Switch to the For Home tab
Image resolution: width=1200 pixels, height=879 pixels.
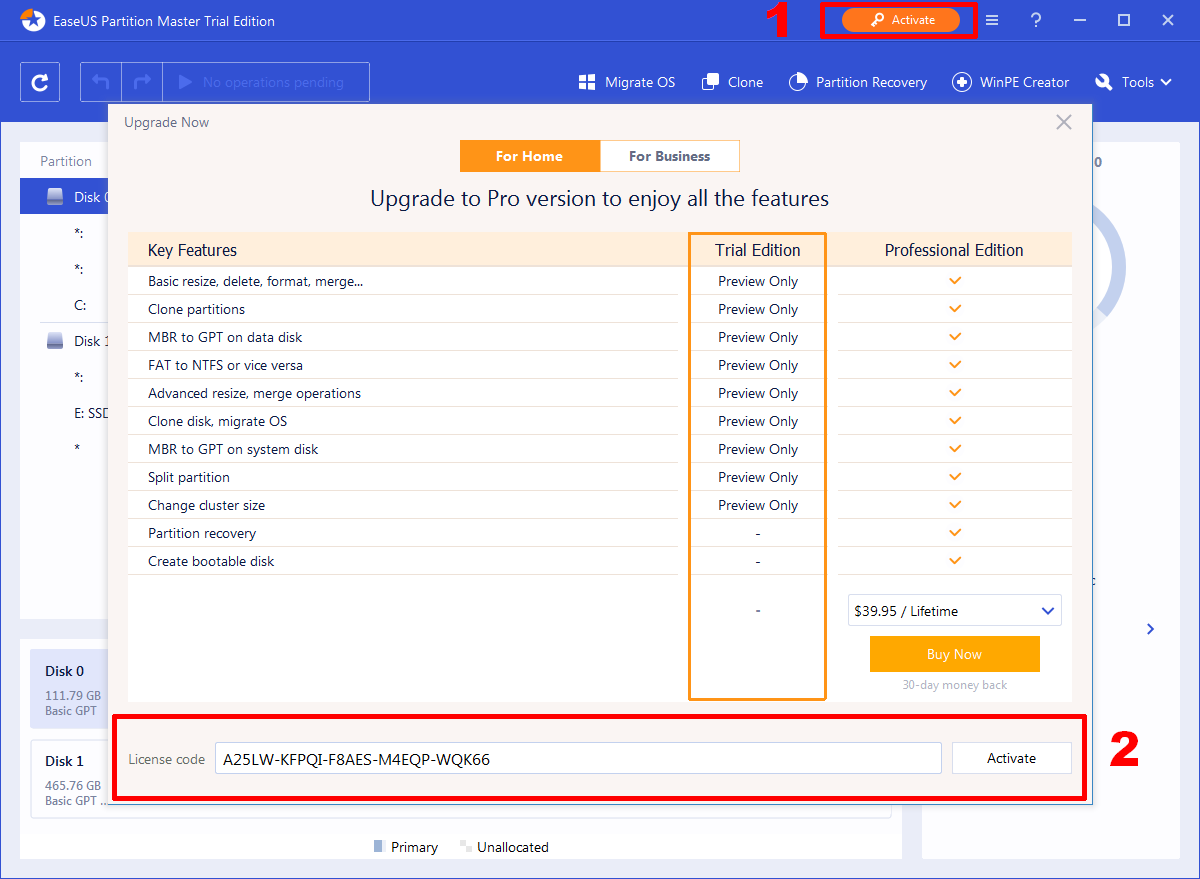[x=530, y=156]
